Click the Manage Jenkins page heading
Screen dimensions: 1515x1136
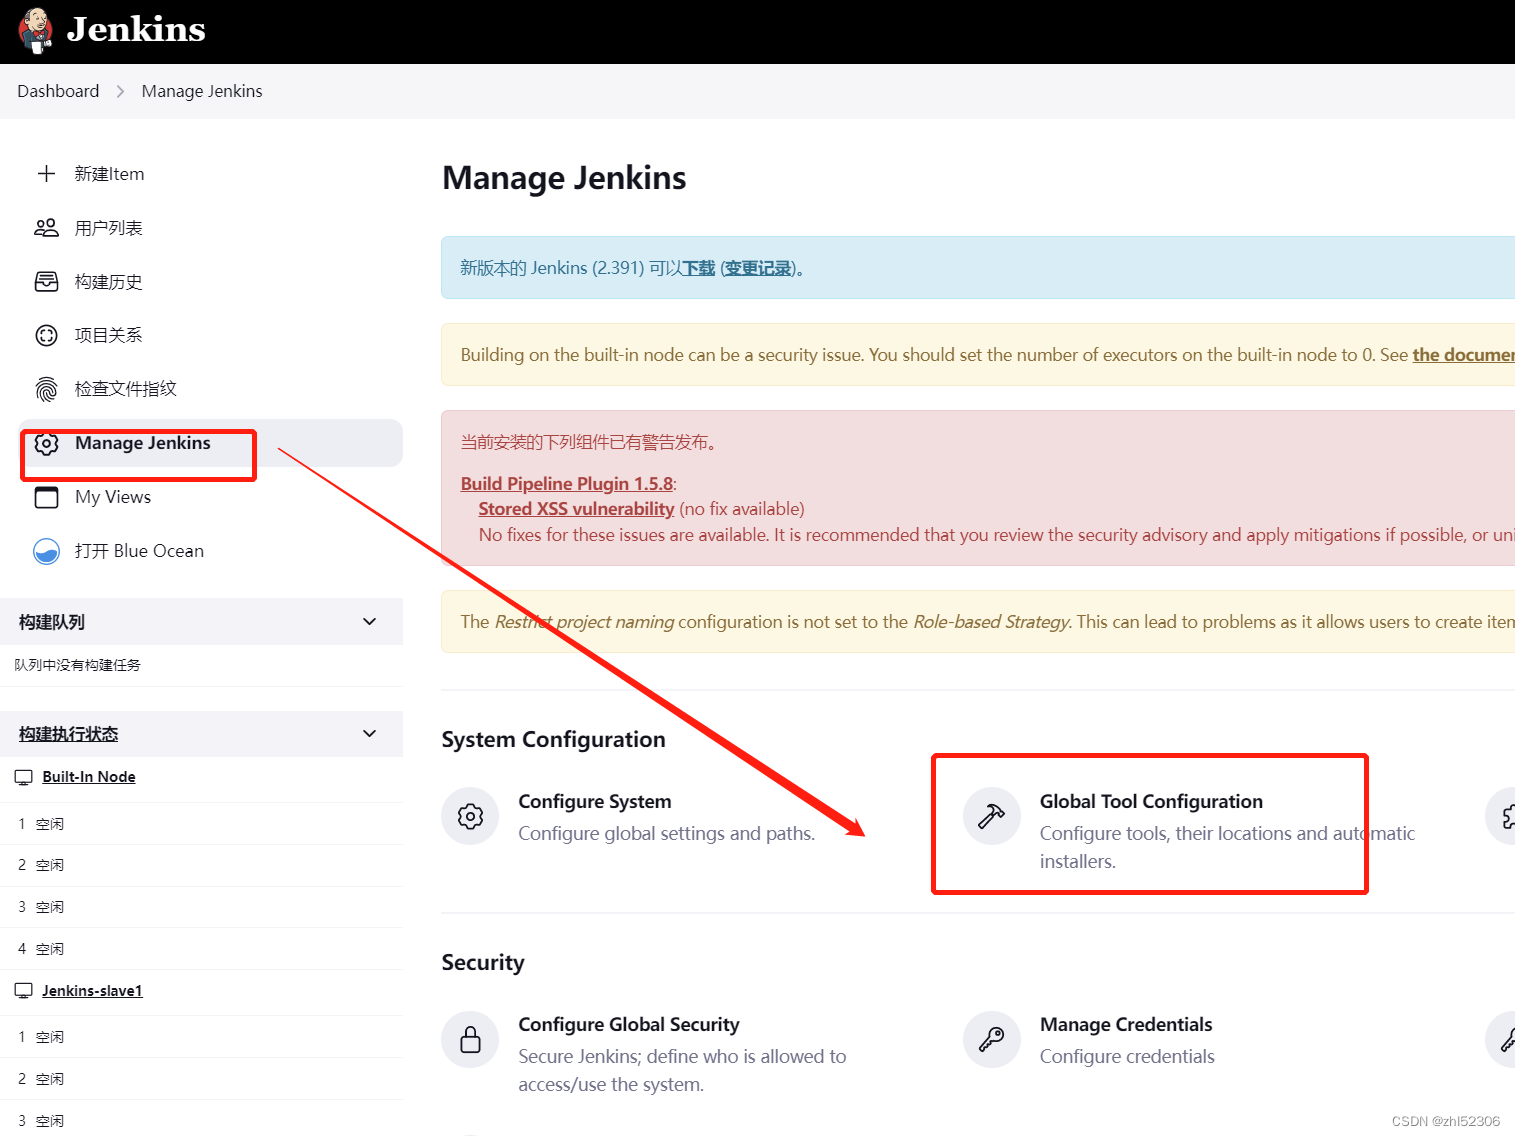pos(564,178)
